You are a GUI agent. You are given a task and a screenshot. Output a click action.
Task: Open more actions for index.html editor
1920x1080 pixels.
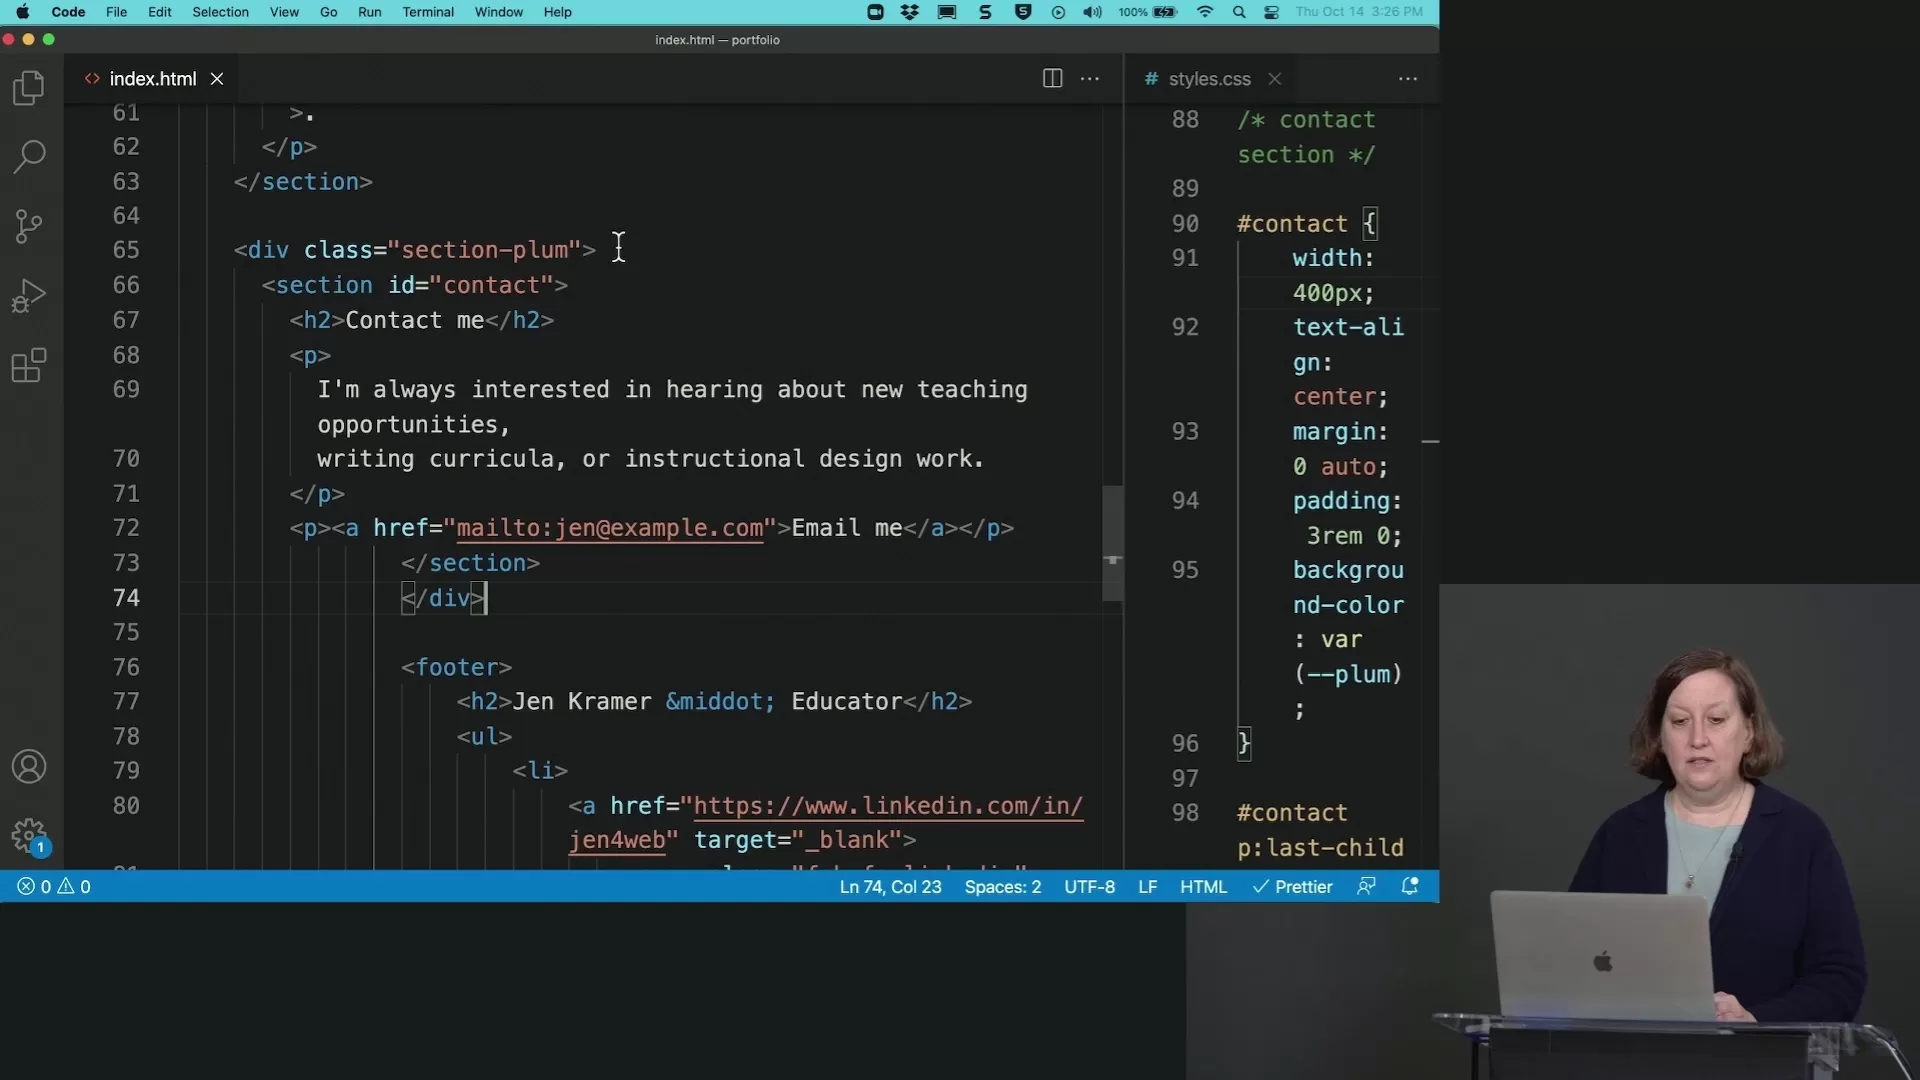tap(1090, 78)
